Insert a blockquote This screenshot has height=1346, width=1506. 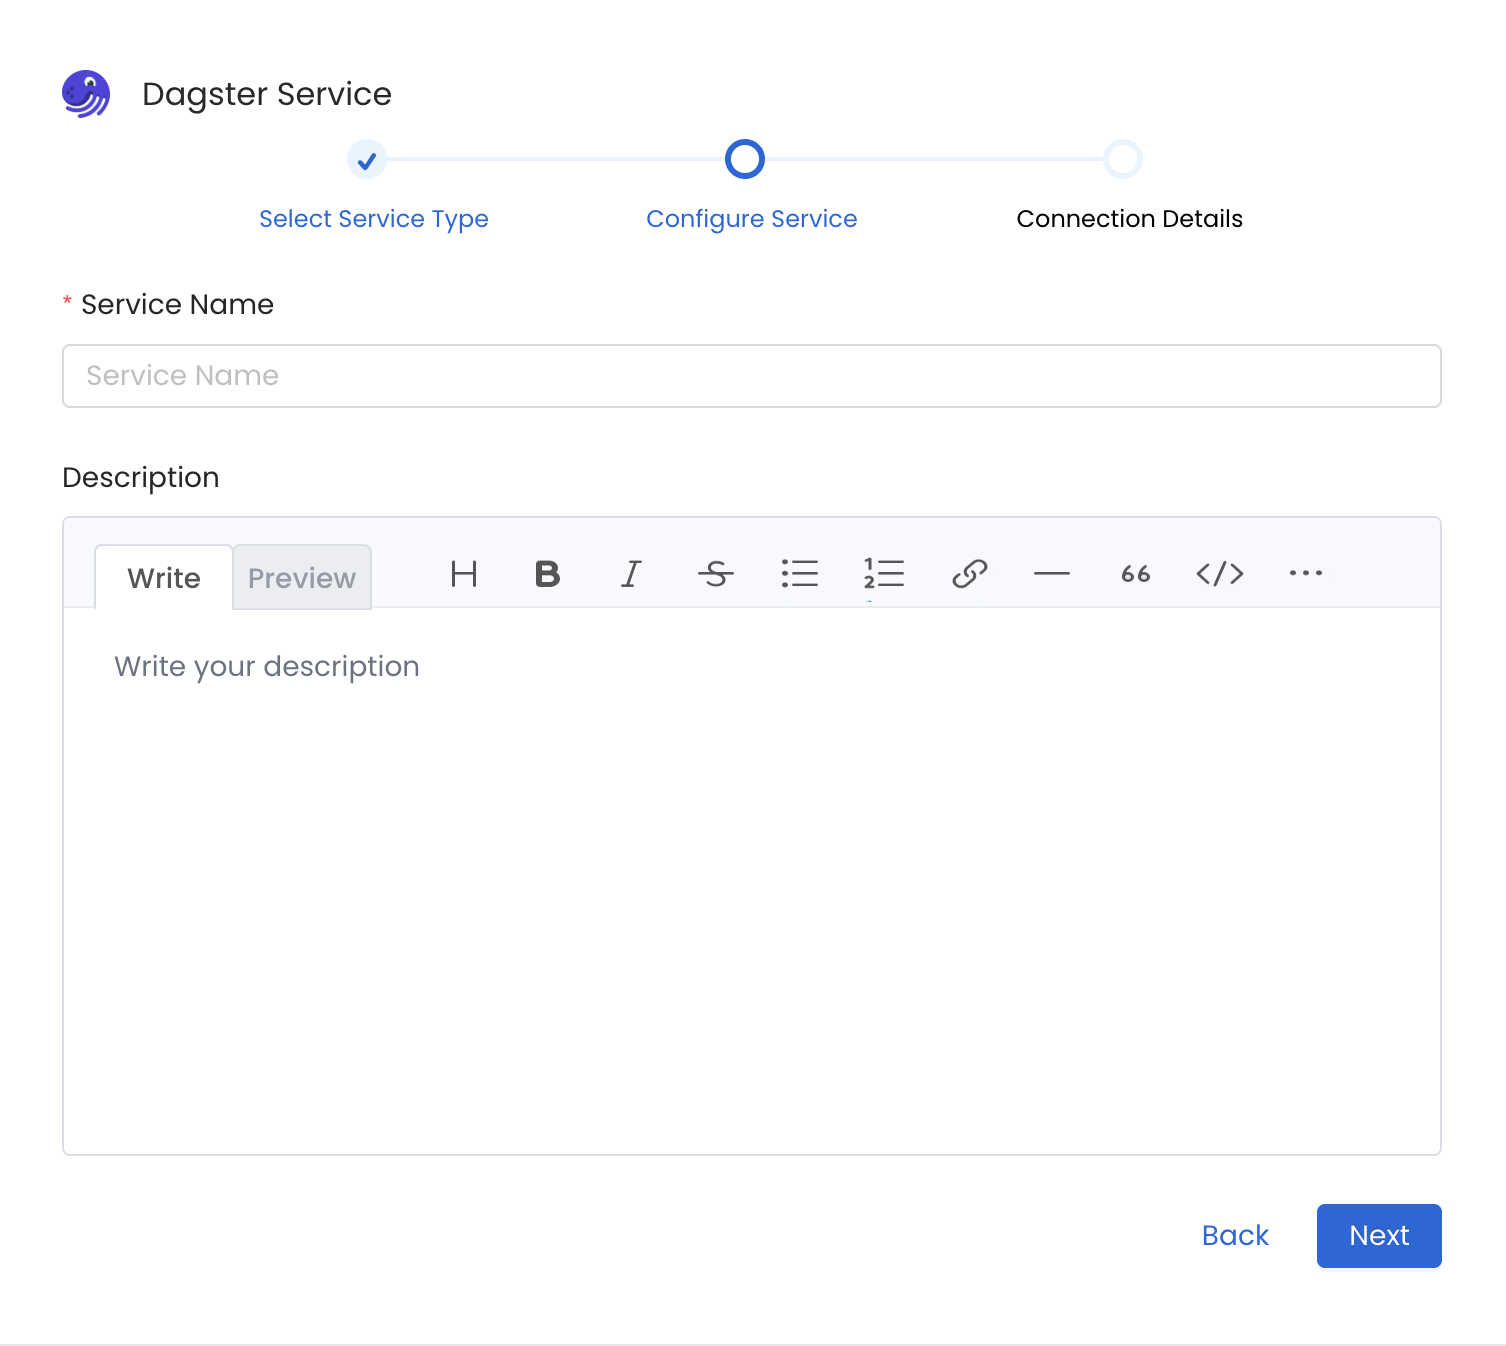tap(1136, 575)
